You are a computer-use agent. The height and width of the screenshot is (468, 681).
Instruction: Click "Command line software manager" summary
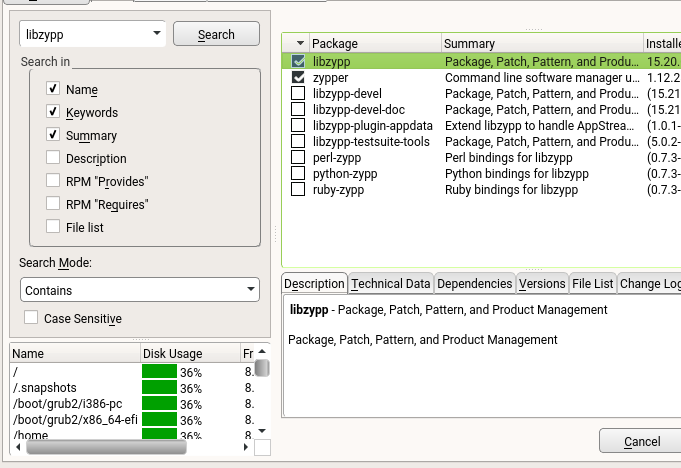pos(542,77)
